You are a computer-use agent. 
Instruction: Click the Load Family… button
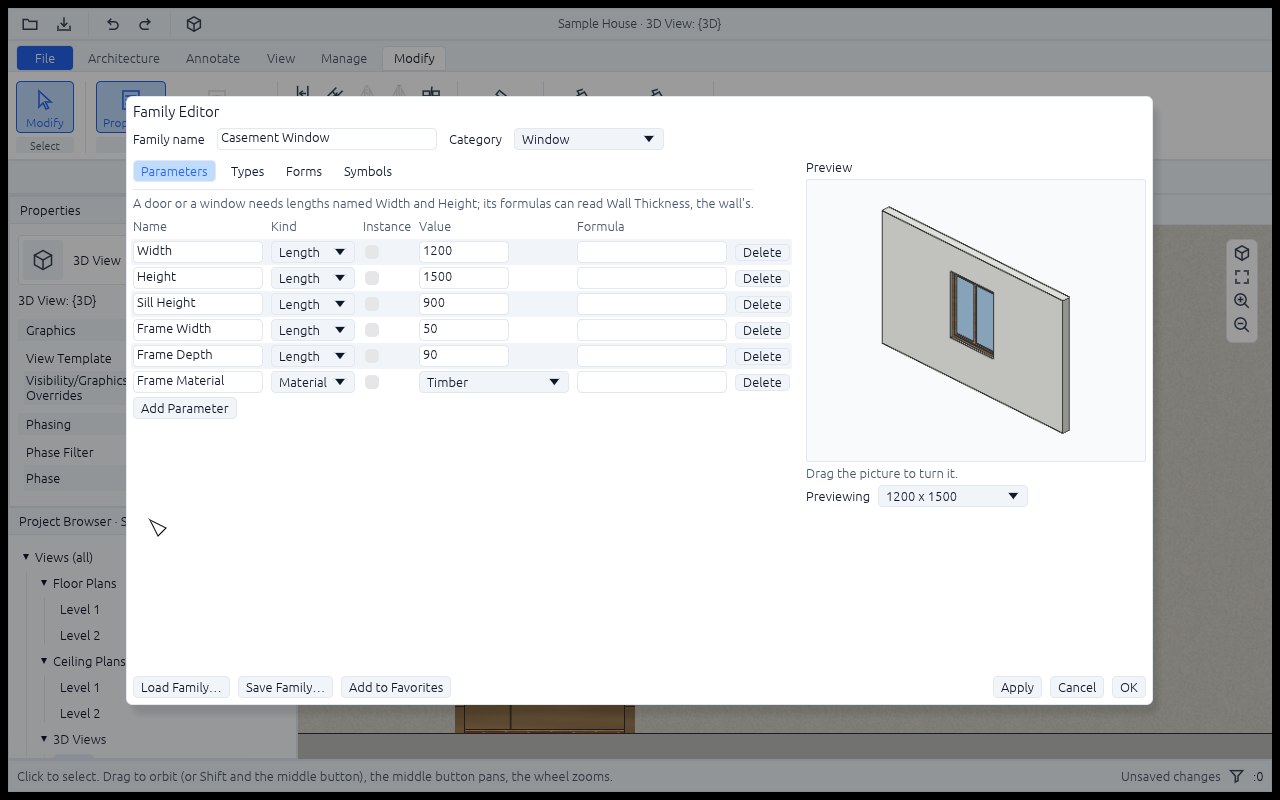(181, 687)
